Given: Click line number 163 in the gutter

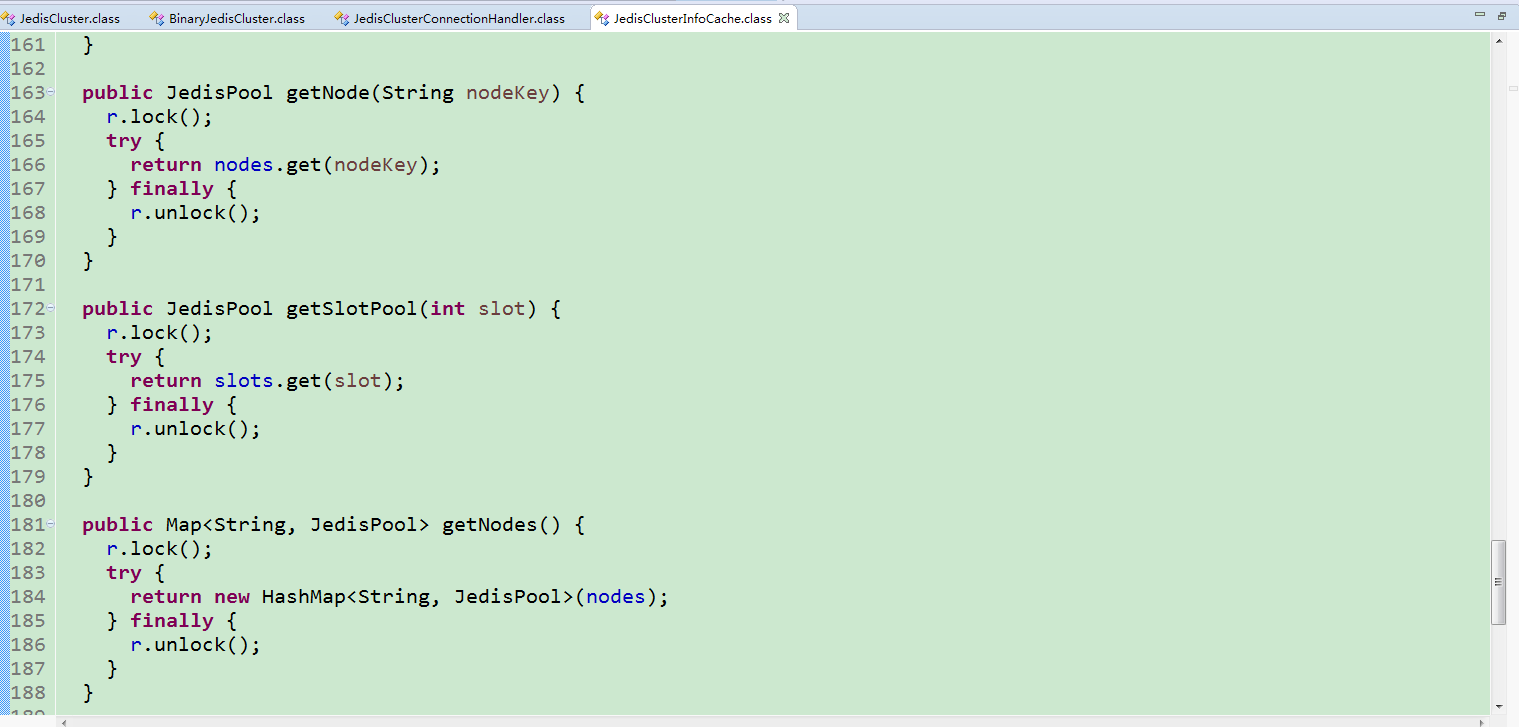Looking at the screenshot, I should pyautogui.click(x=27, y=92).
